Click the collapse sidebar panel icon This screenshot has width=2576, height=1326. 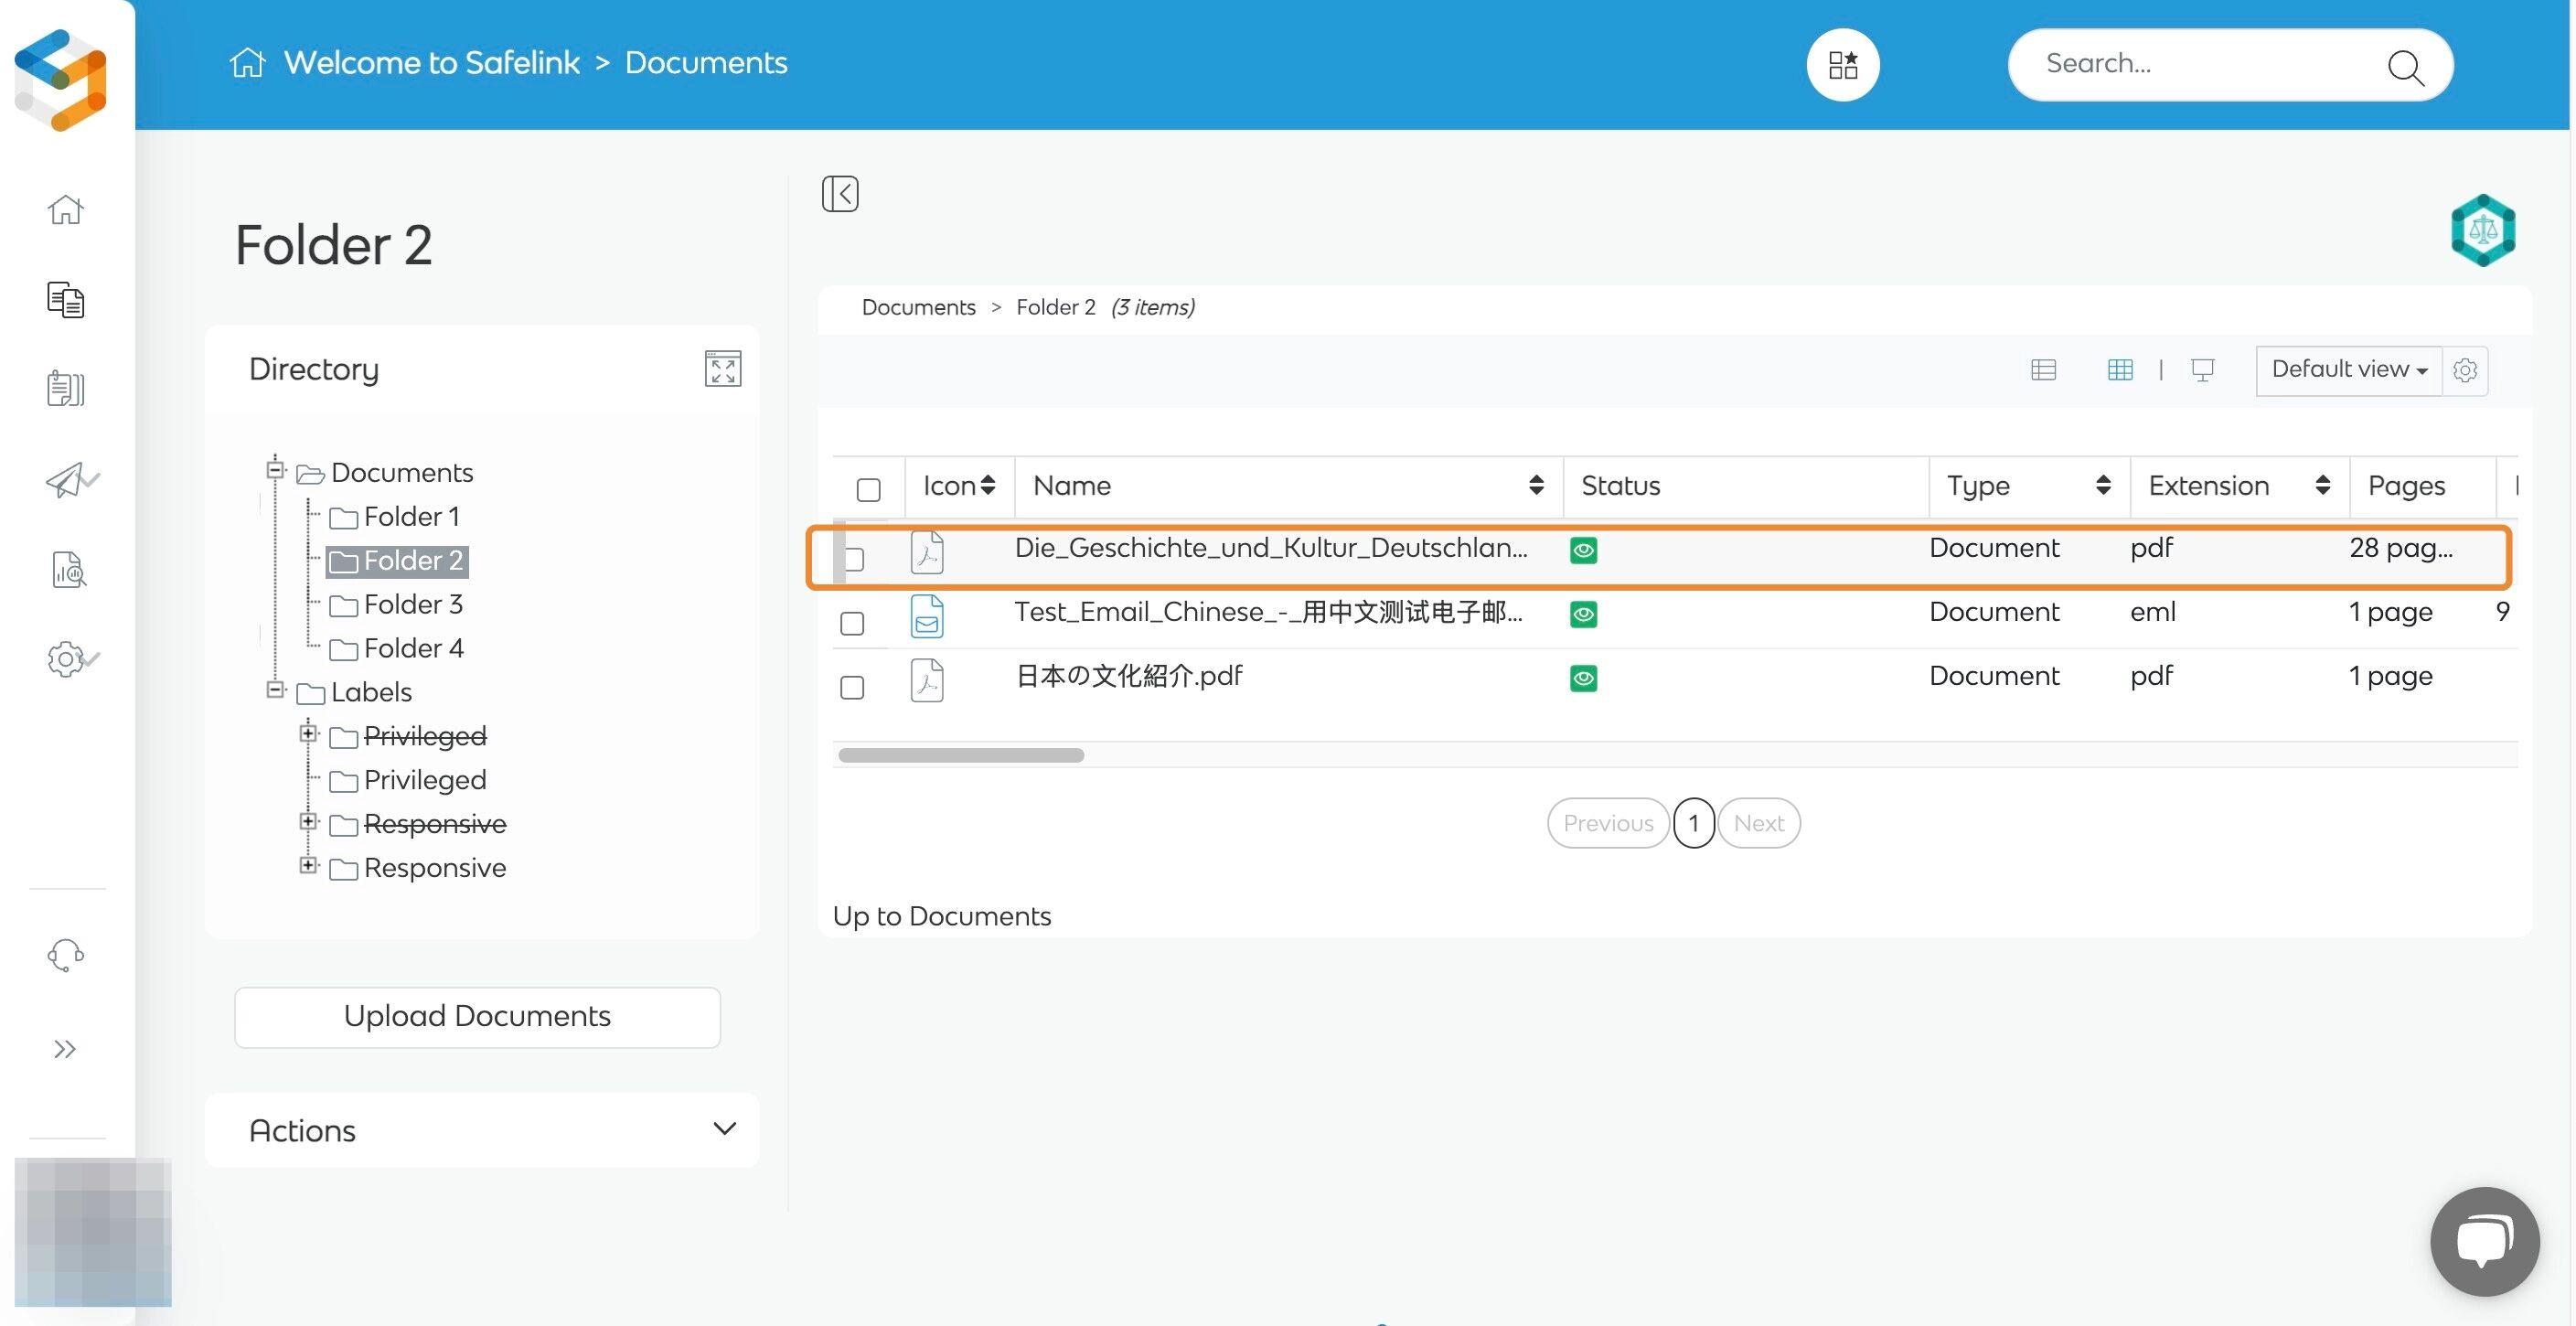[840, 194]
